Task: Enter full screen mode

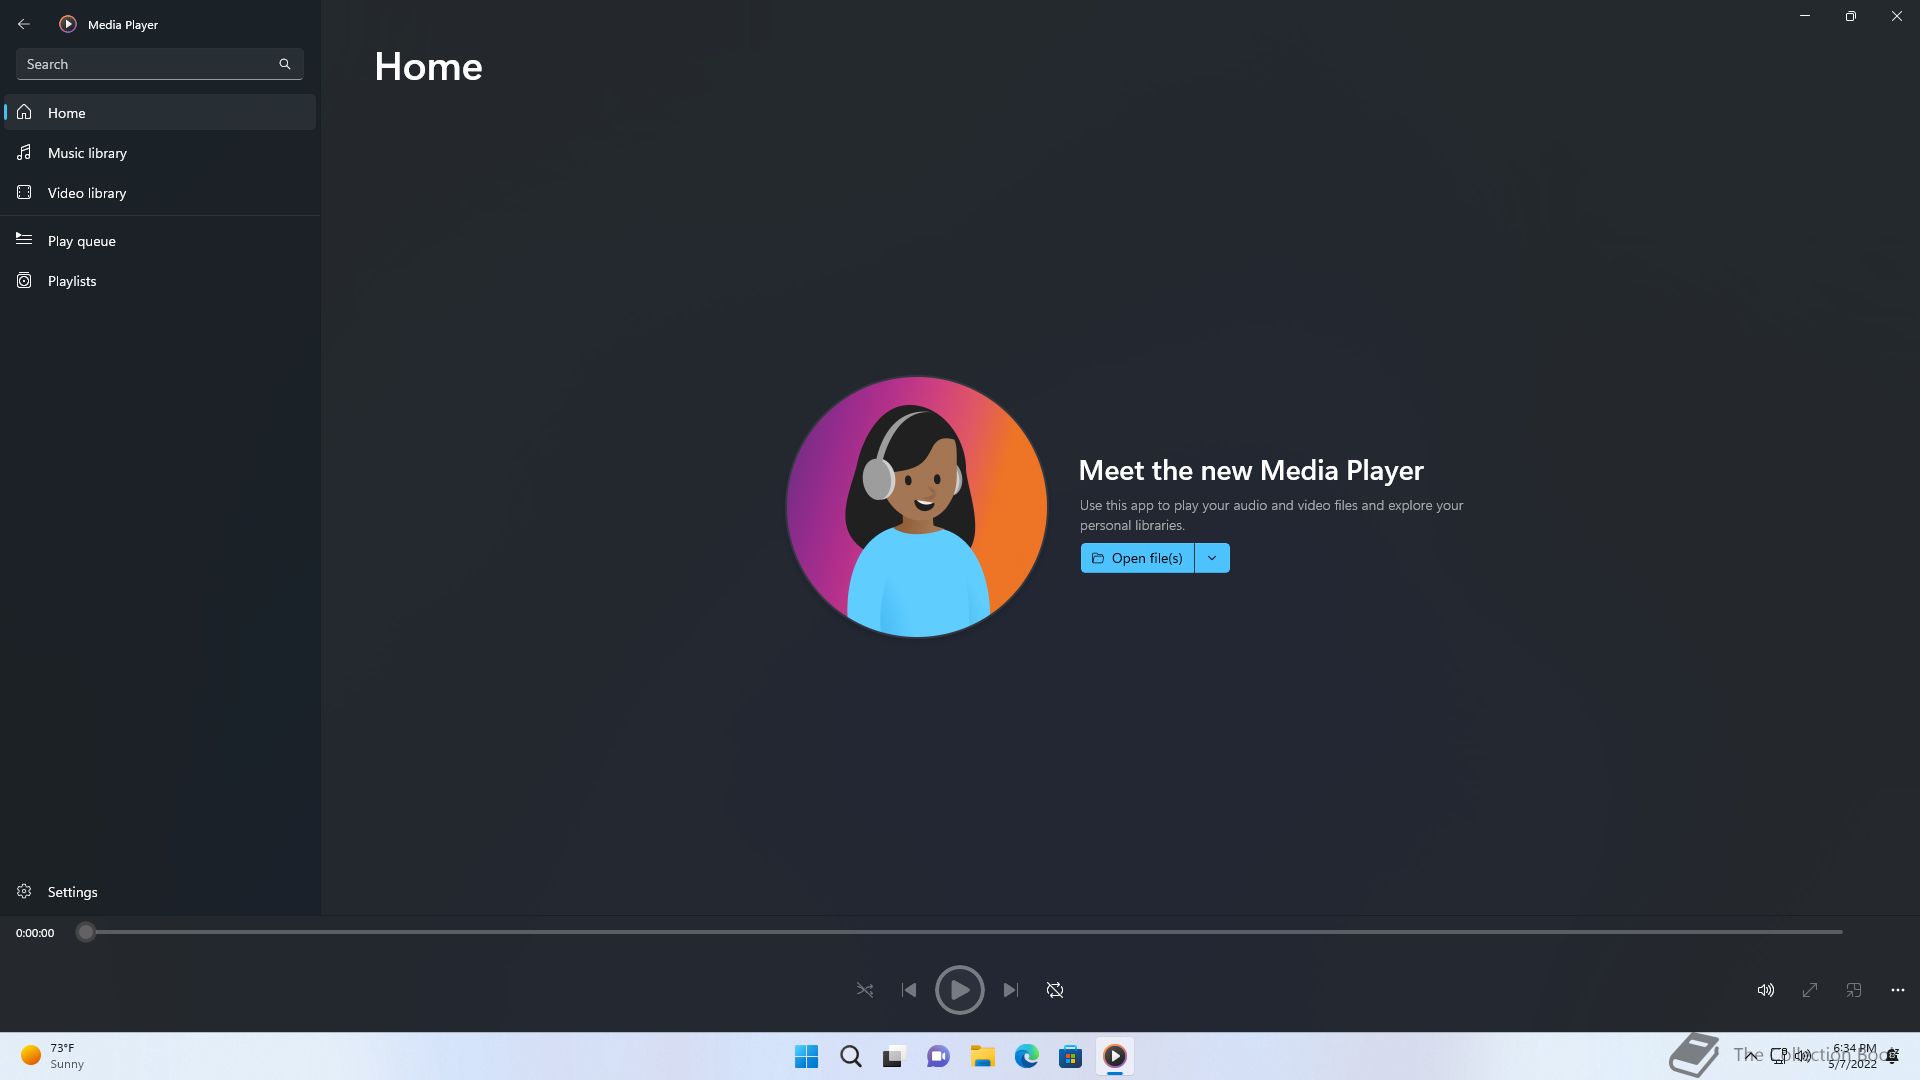Action: coord(1810,990)
